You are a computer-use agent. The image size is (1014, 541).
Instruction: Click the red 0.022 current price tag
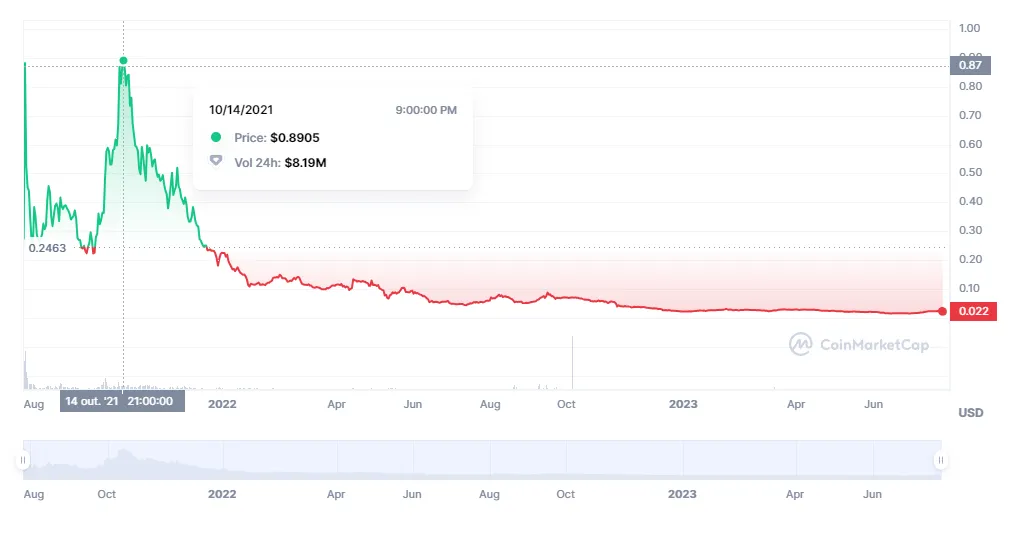coord(973,312)
